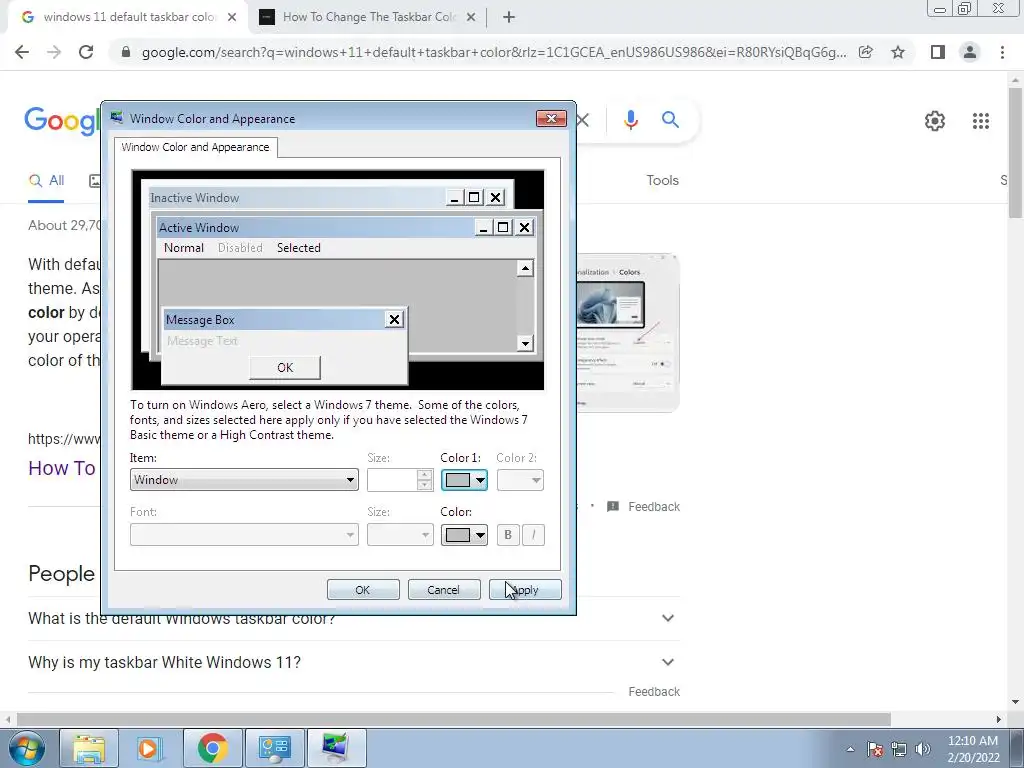
Task: Click Chrome back arrow button
Action: click(22, 52)
